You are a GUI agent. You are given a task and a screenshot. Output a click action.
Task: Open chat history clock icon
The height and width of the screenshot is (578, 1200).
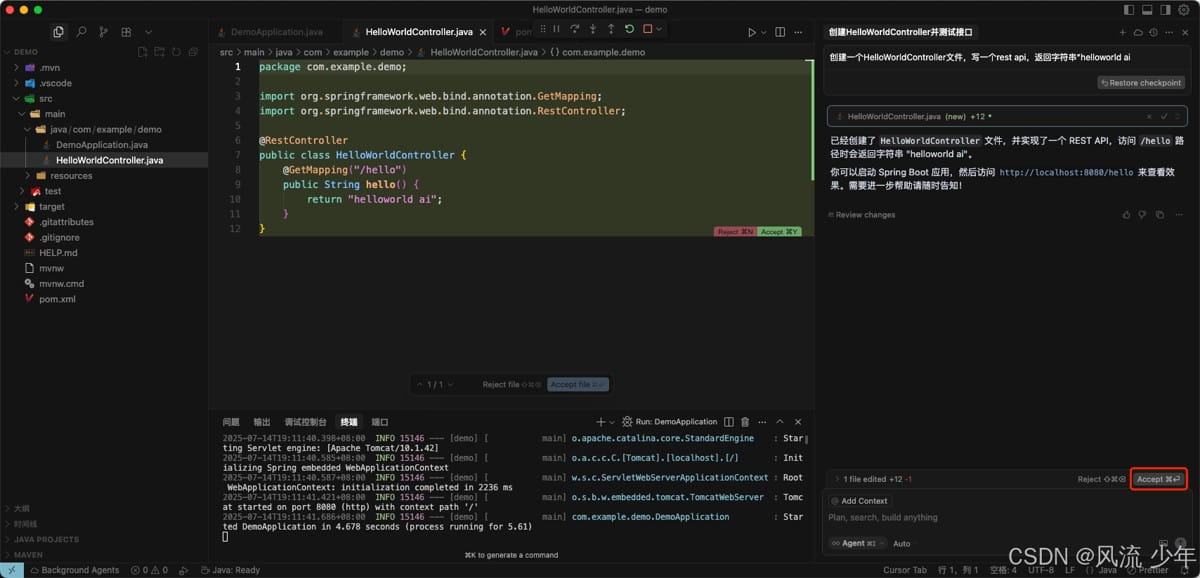coord(1153,32)
